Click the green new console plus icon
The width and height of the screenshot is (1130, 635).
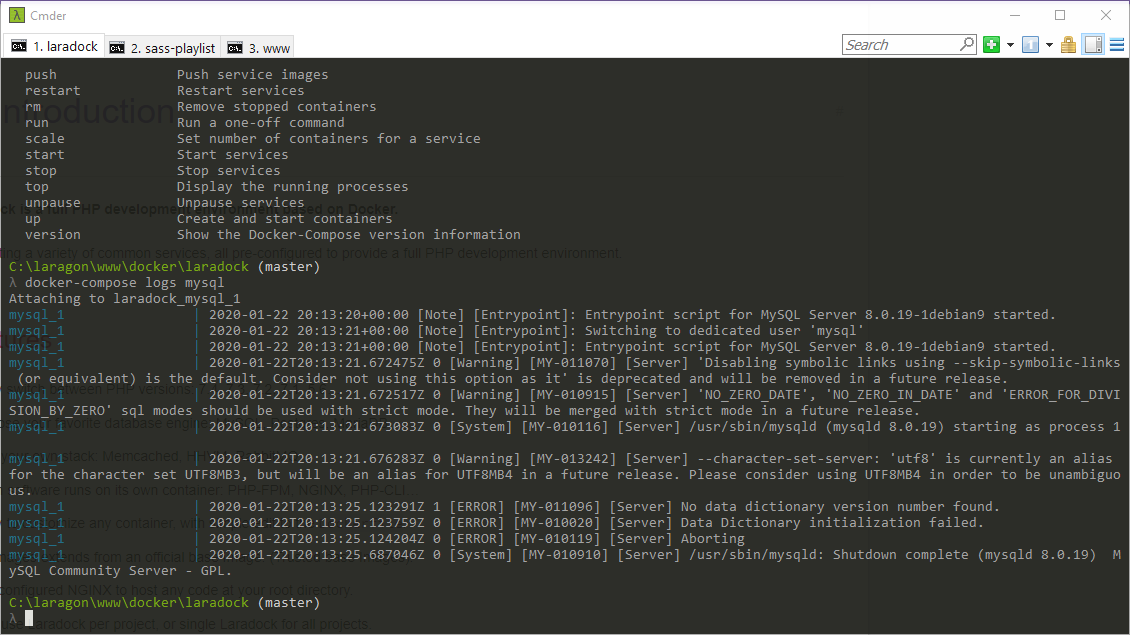click(991, 45)
